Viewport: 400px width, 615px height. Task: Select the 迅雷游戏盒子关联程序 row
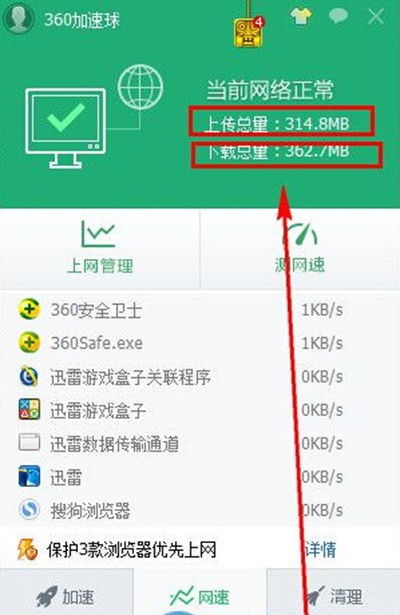pyautogui.click(x=200, y=377)
